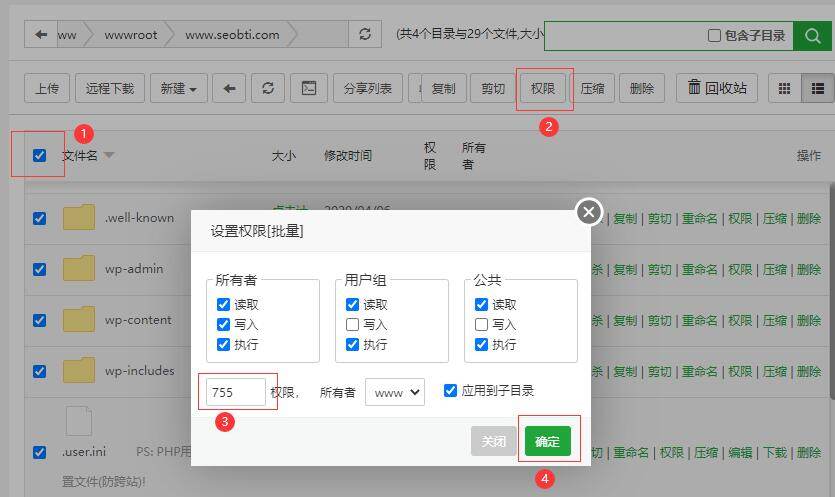Screen dimensions: 835x497
Task: Click 复制 link in wp-admin row
Action: click(x=625, y=270)
